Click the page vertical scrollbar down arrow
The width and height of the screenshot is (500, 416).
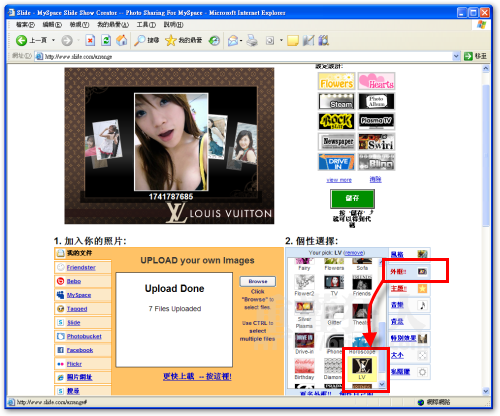coord(486,391)
